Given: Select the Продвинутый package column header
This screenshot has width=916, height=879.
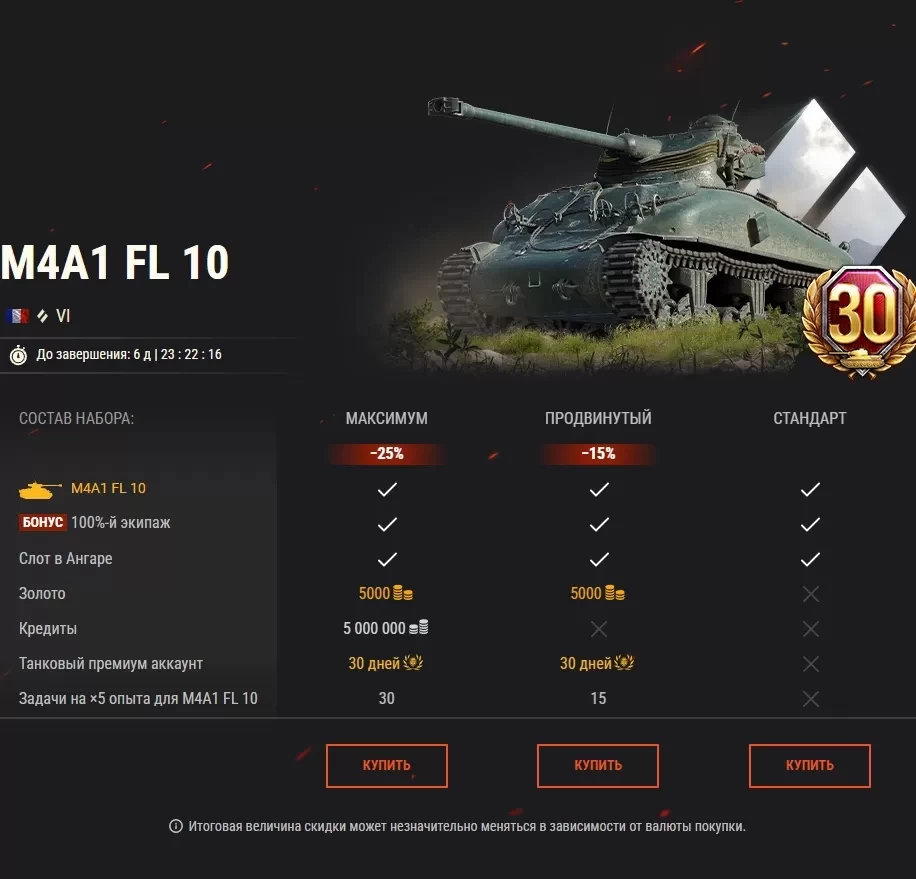Looking at the screenshot, I should 598,418.
